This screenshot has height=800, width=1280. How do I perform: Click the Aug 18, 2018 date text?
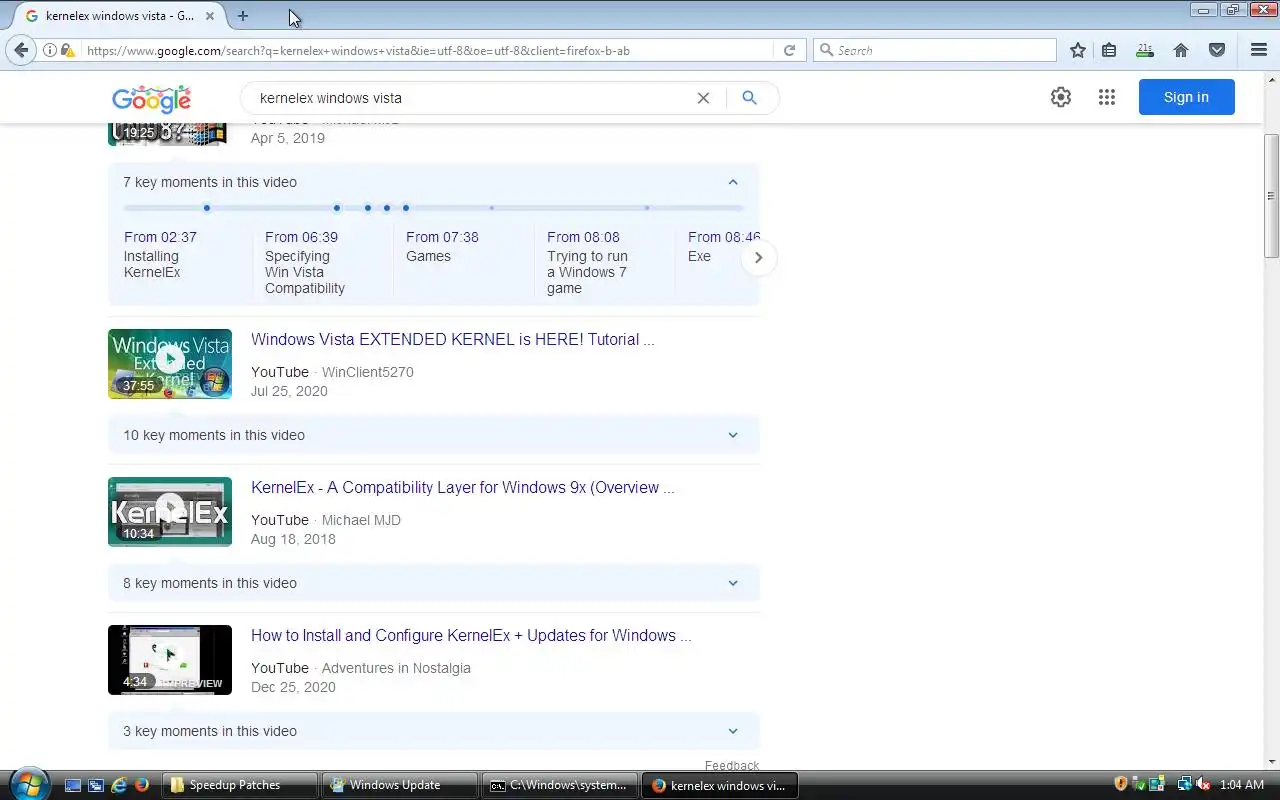[293, 539]
